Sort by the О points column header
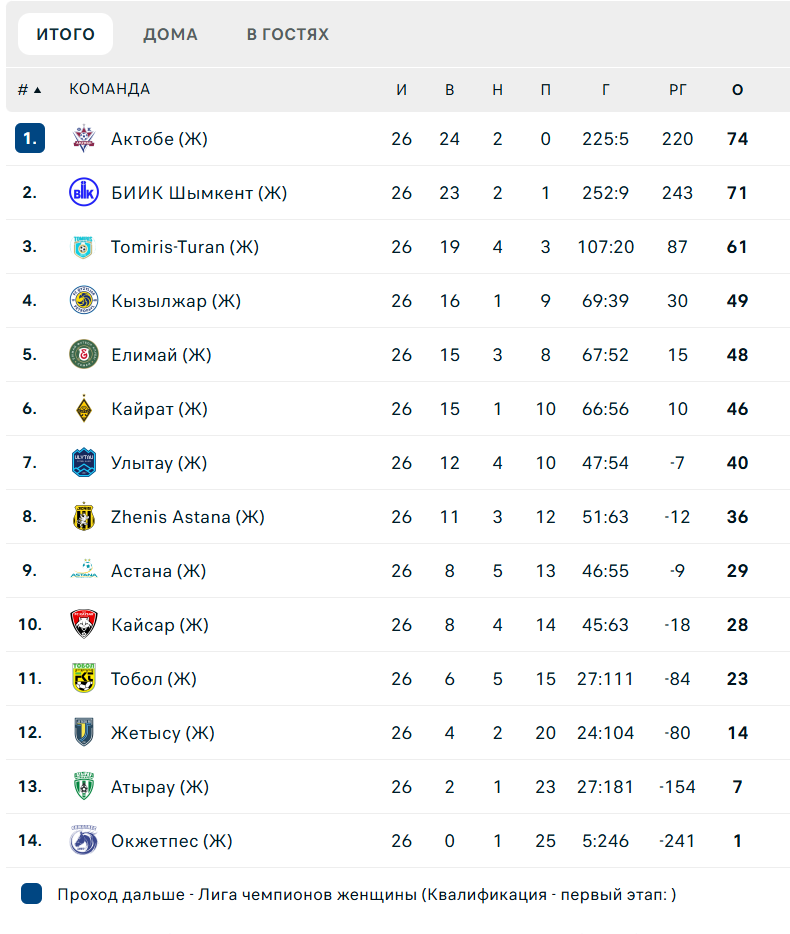Image resolution: width=790 pixels, height=934 pixels. (x=737, y=89)
